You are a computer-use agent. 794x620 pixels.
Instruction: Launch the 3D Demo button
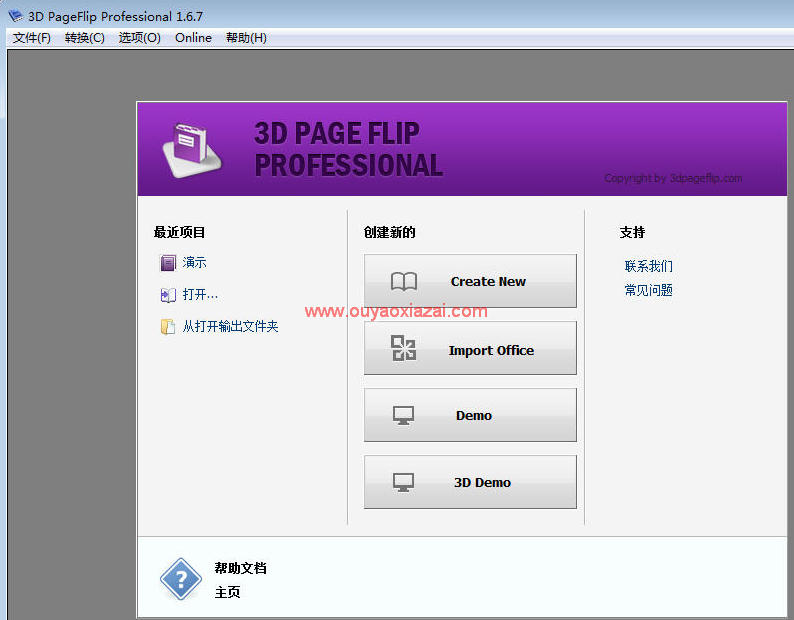[470, 482]
